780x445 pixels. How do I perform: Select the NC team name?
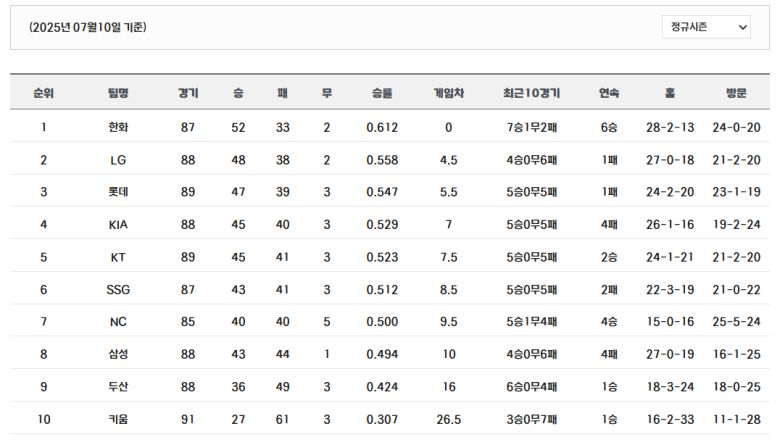coord(118,322)
